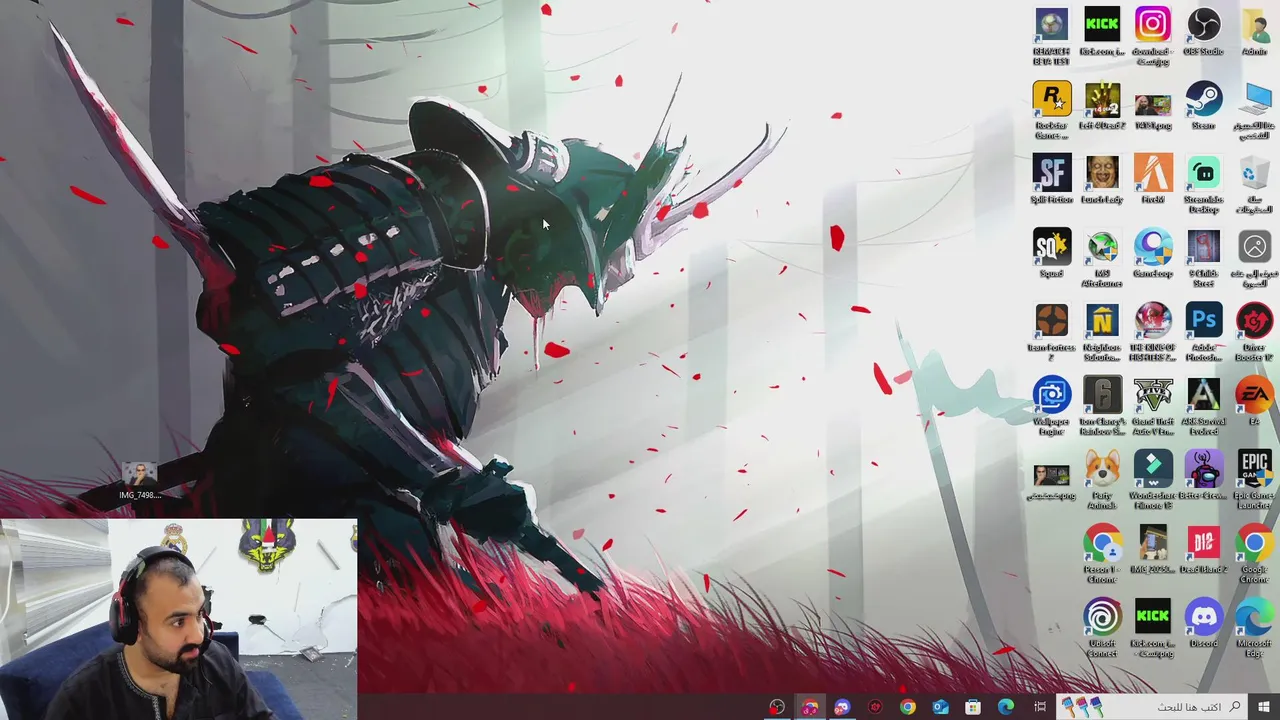This screenshot has width=1280, height=720.
Task: Launch the Lunch Lady game shortcut
Action: 1102,179
